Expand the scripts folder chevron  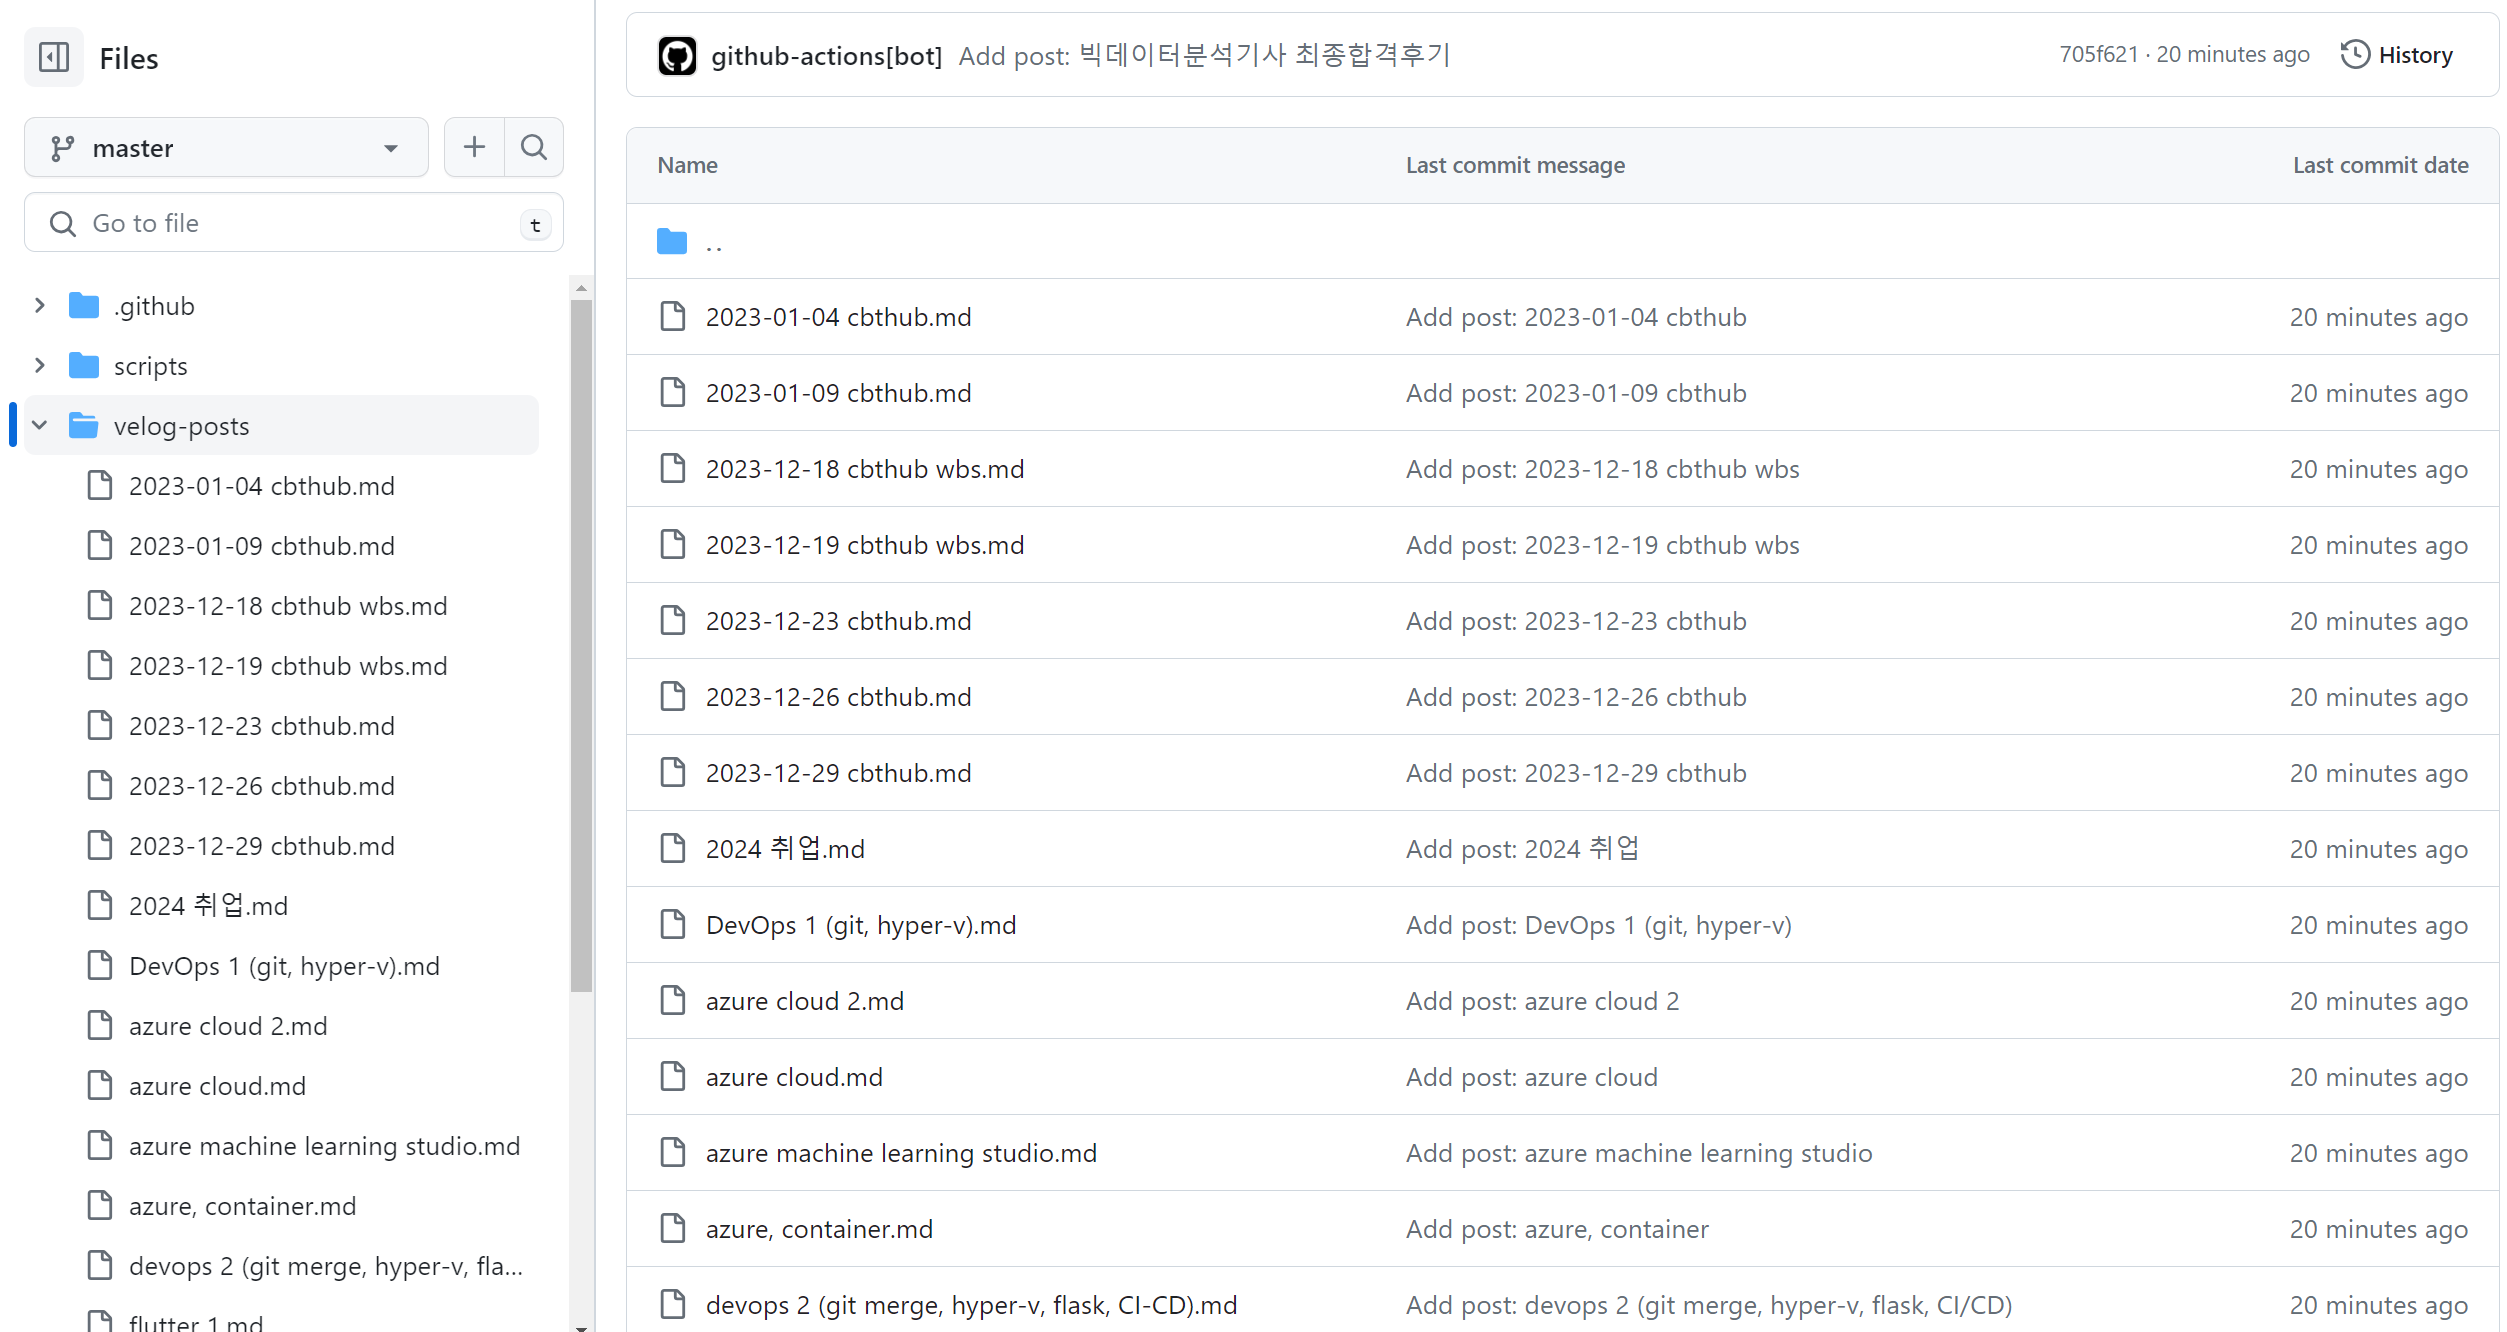click(40, 366)
